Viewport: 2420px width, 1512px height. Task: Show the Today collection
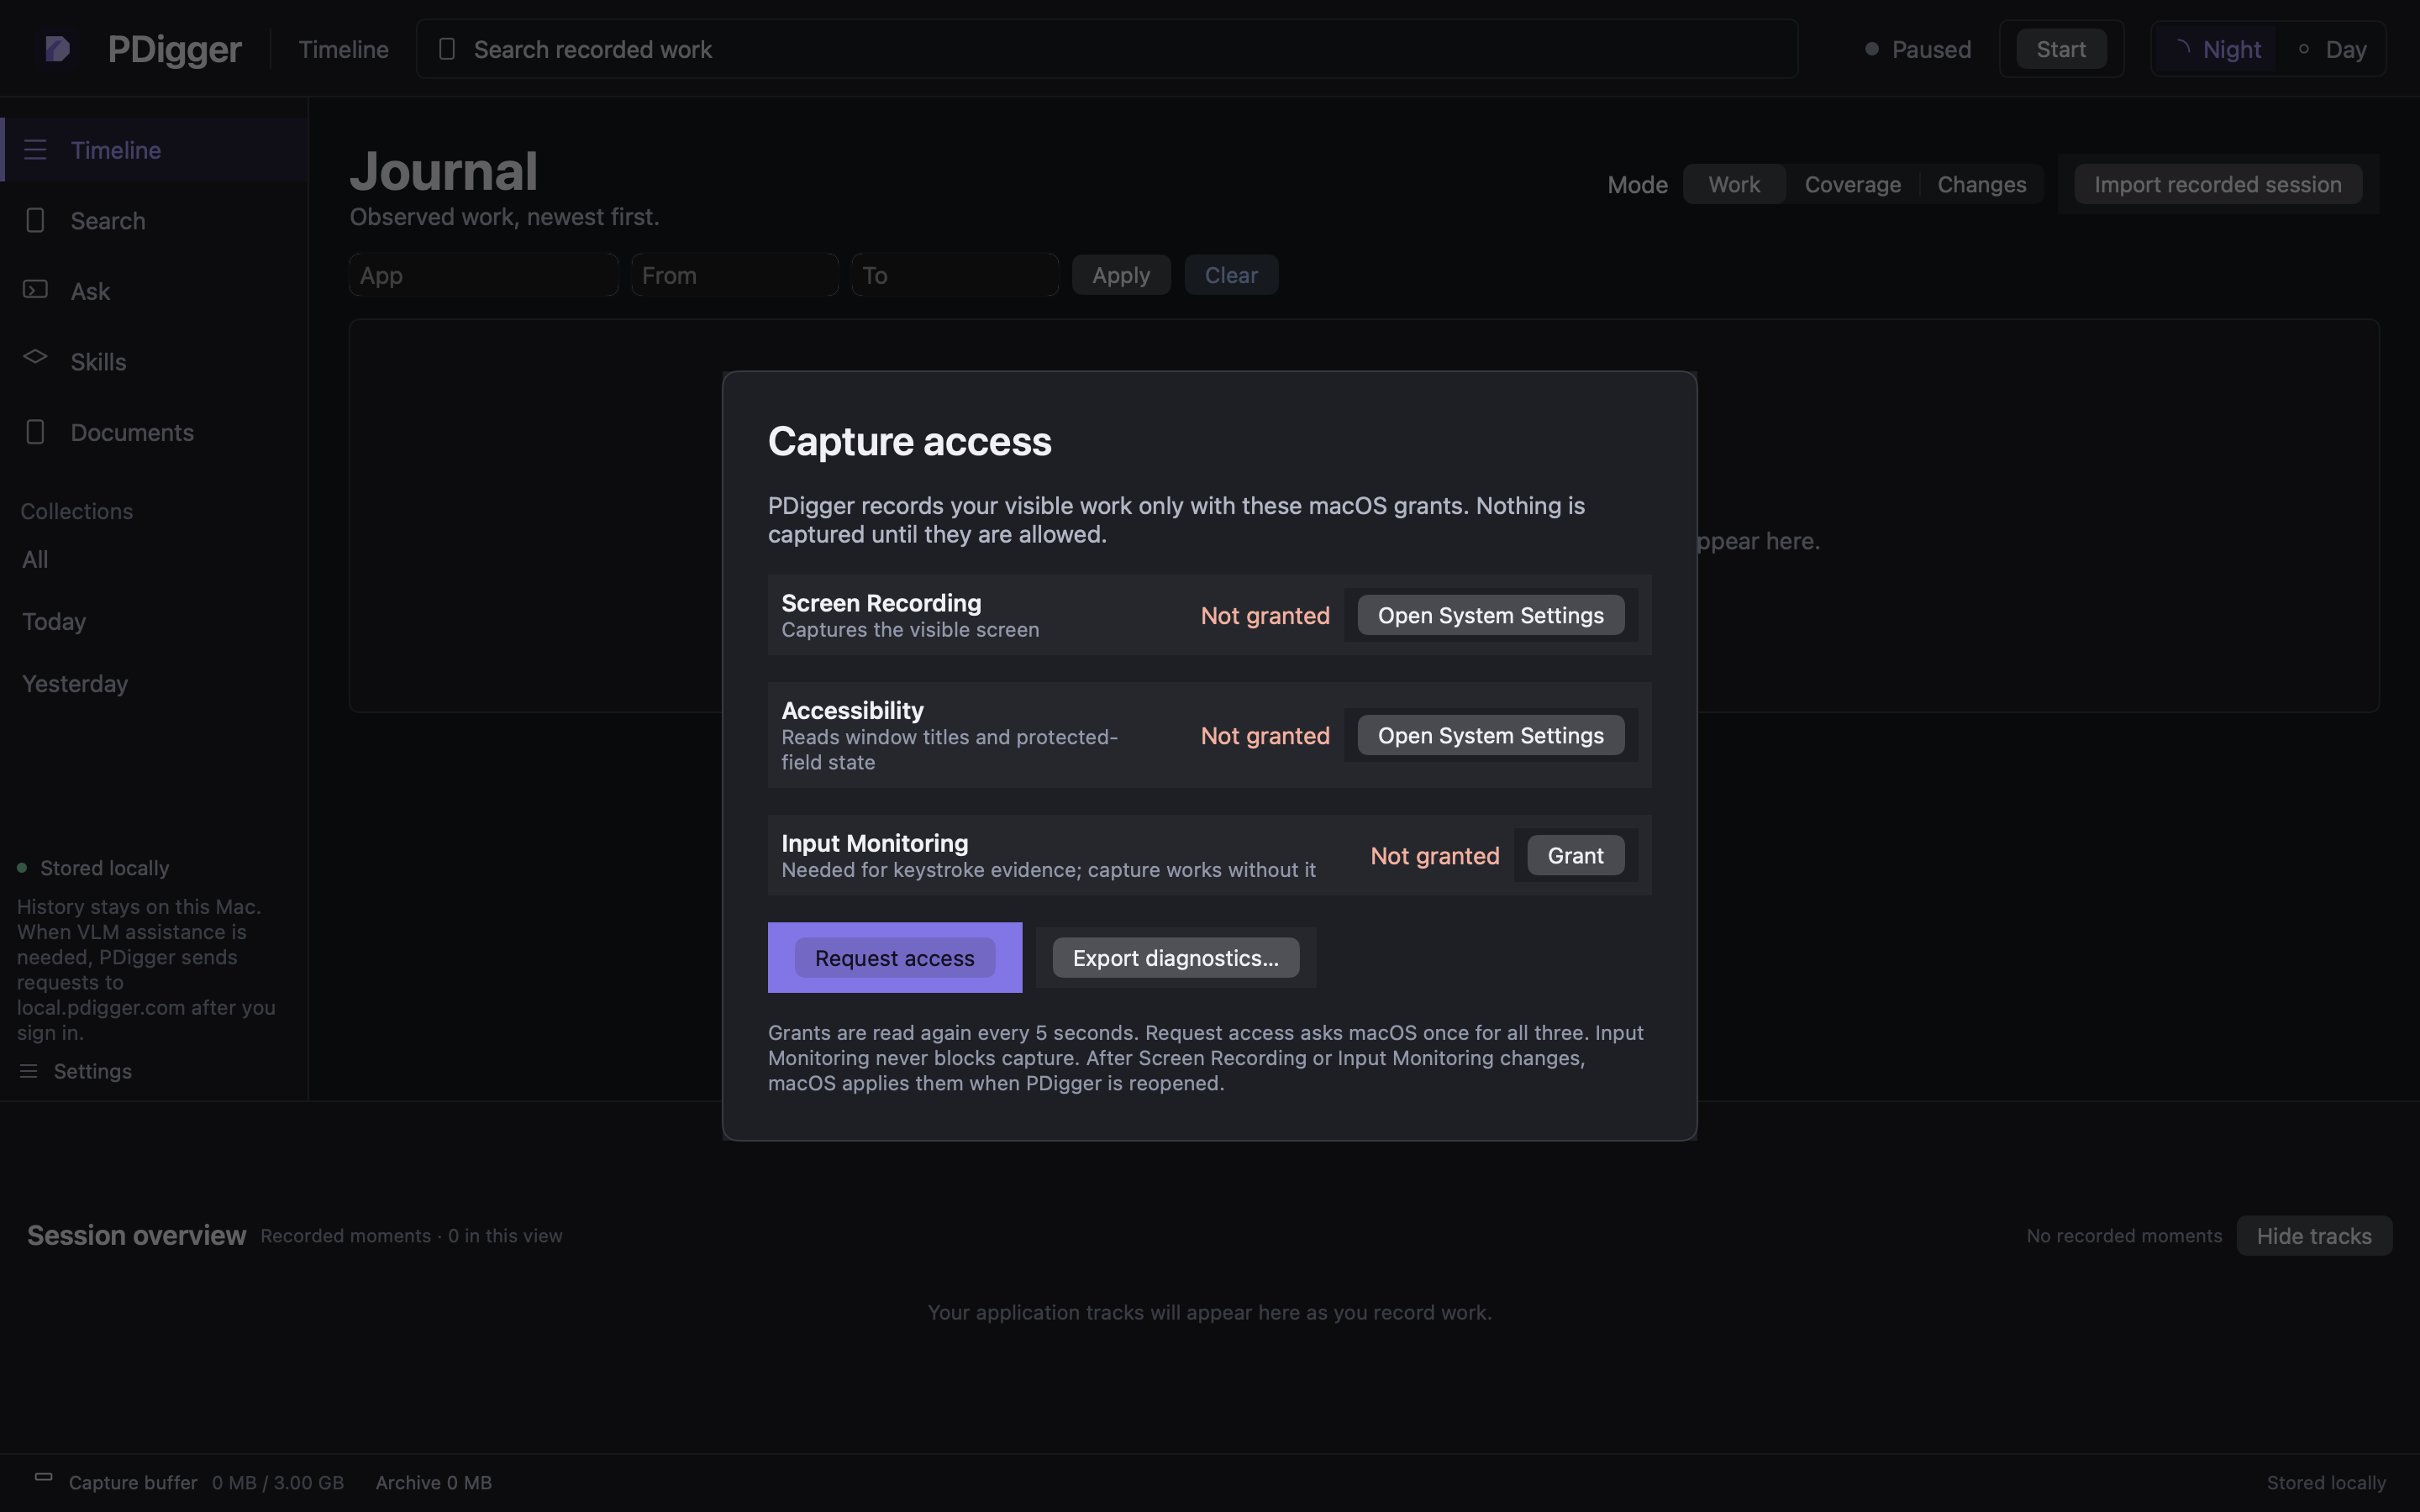(x=54, y=621)
